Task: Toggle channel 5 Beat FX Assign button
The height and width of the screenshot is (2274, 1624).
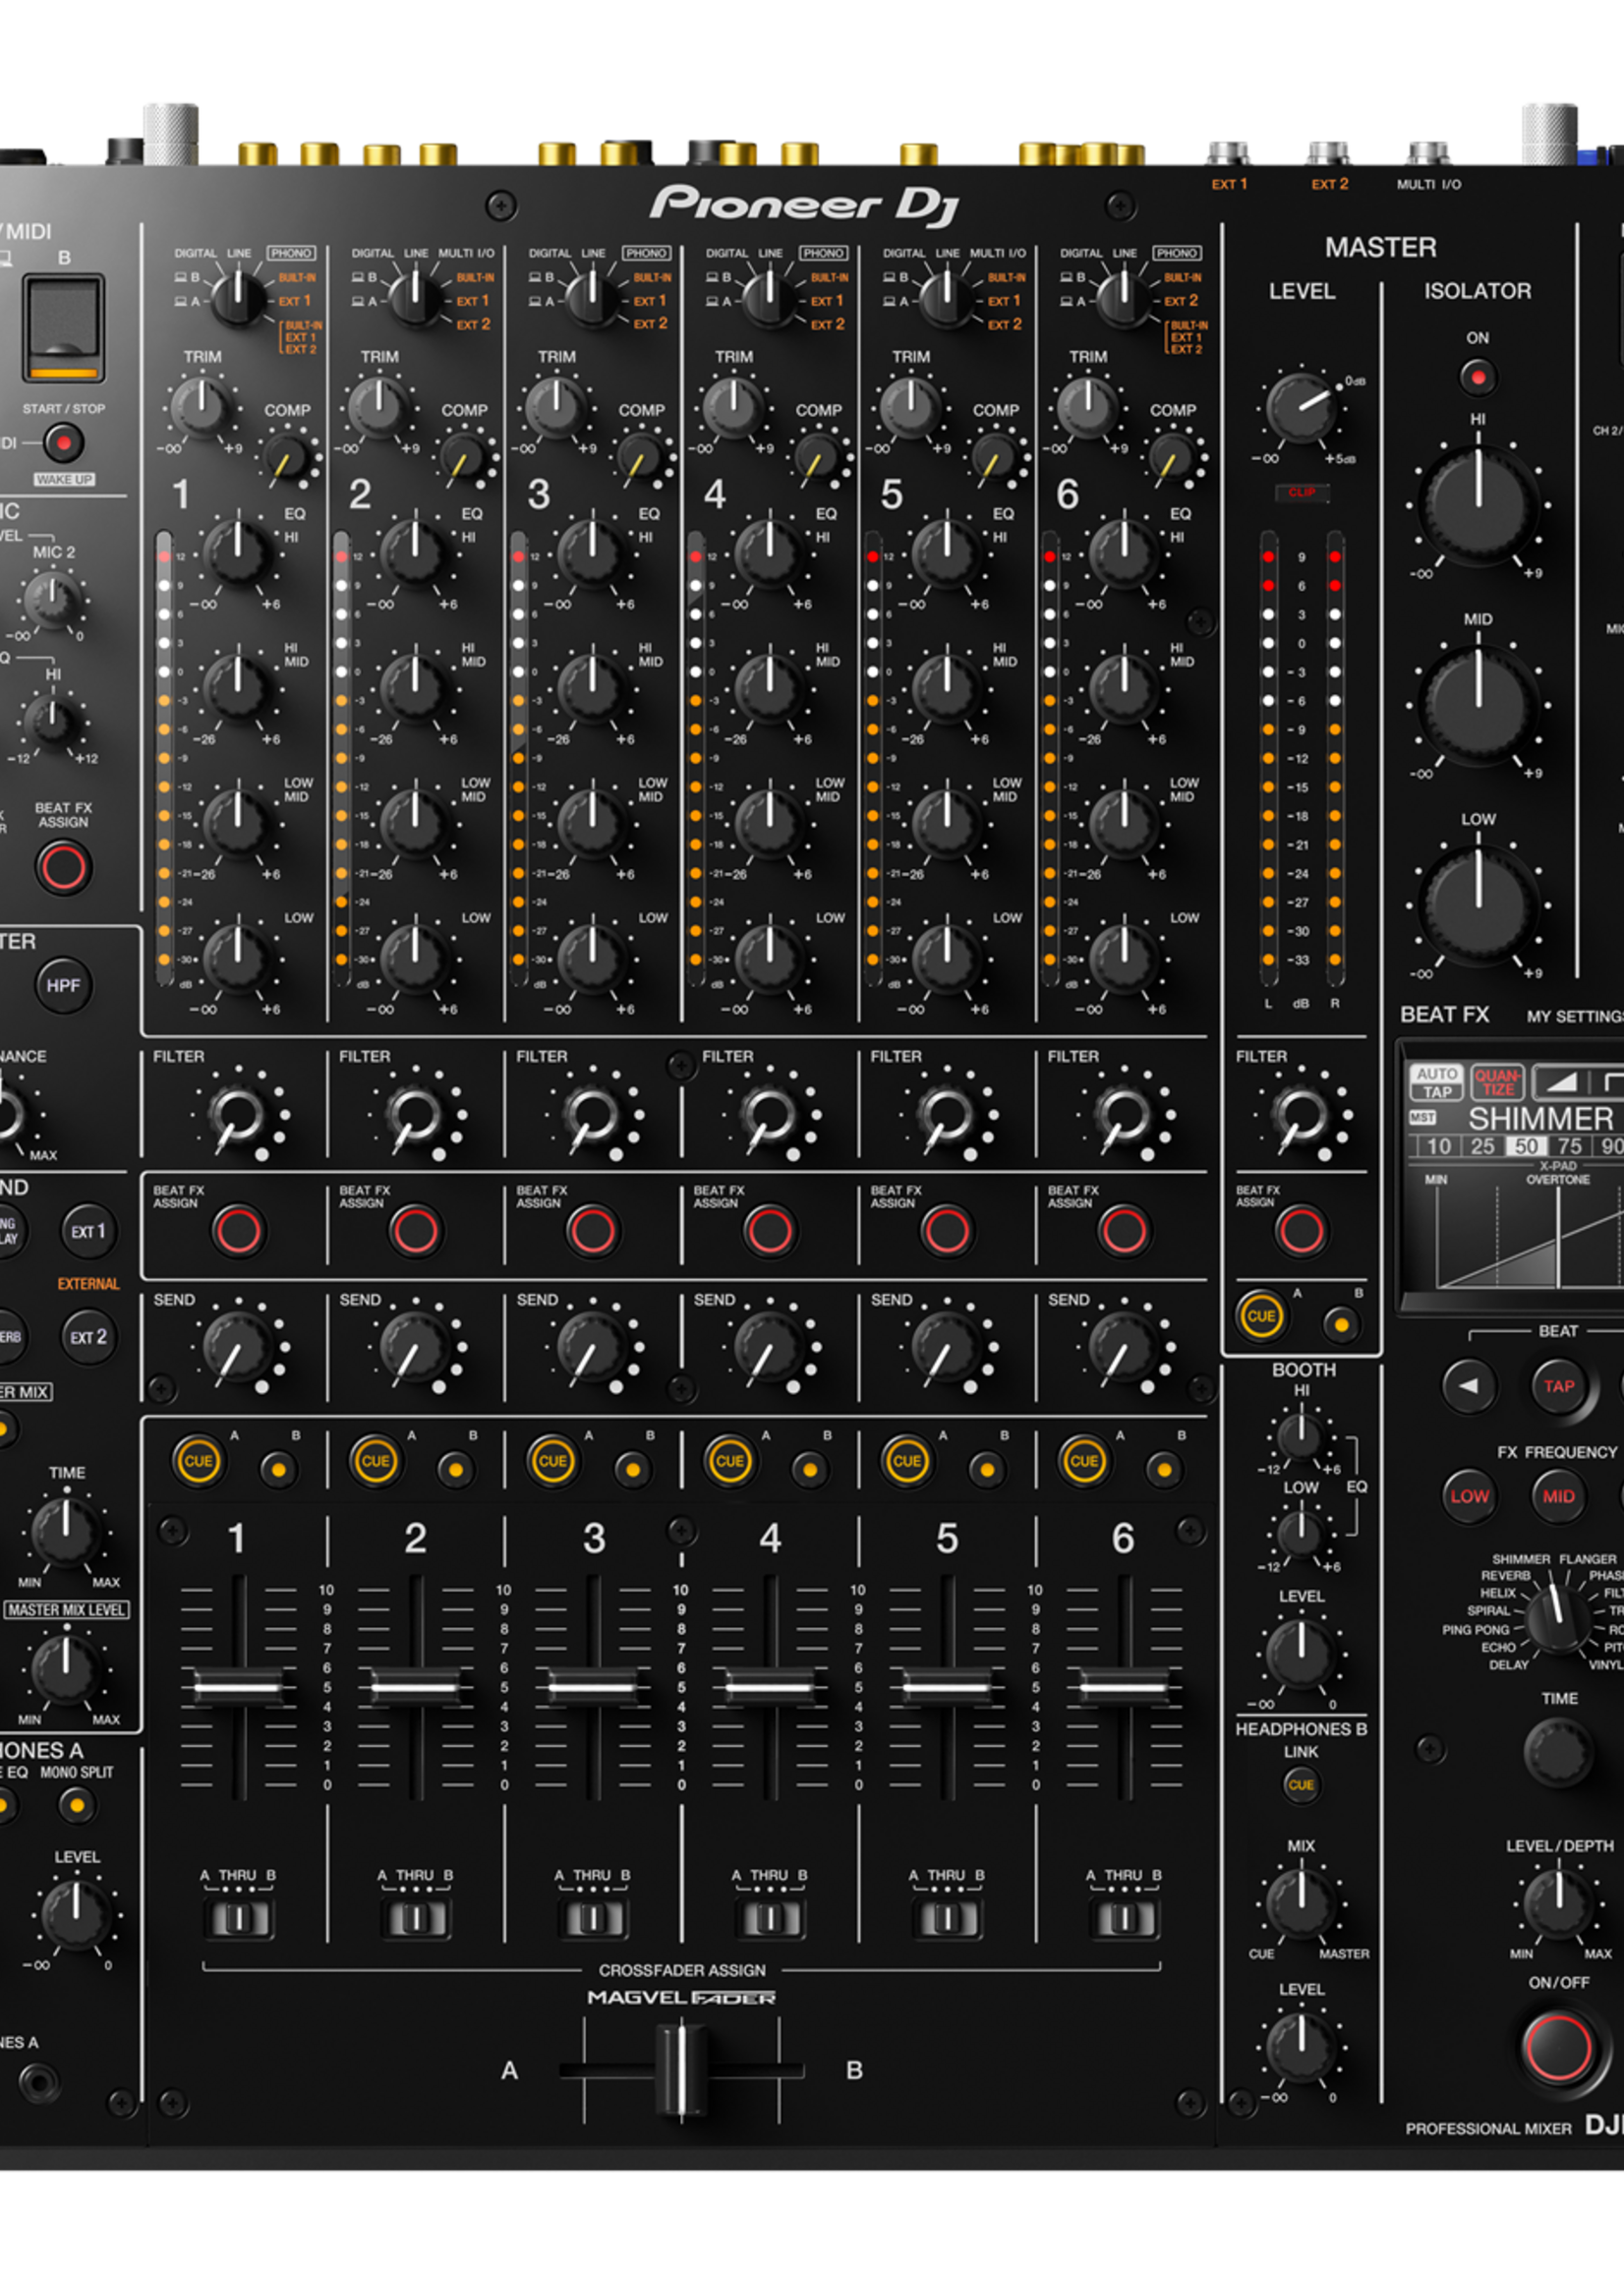Action: click(946, 1230)
